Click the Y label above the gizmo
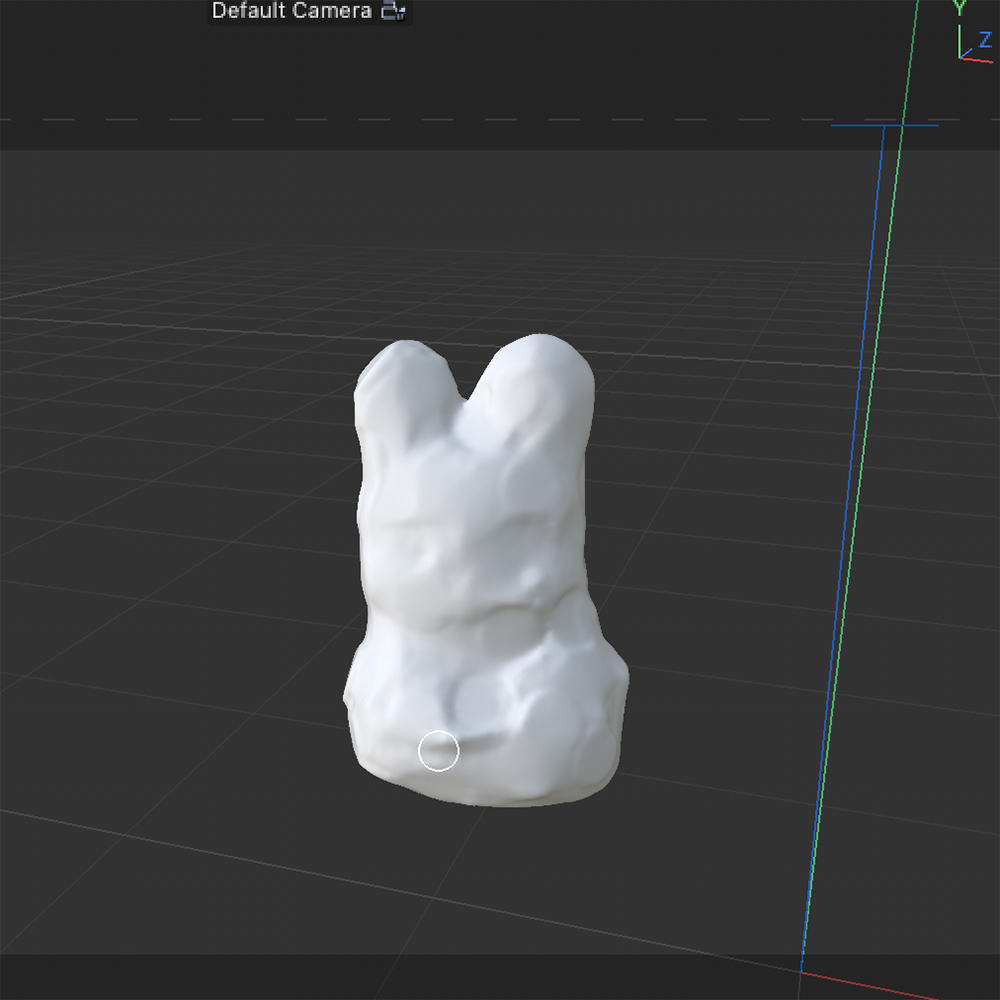Viewport: 1000px width, 1000px height. [x=959, y=6]
